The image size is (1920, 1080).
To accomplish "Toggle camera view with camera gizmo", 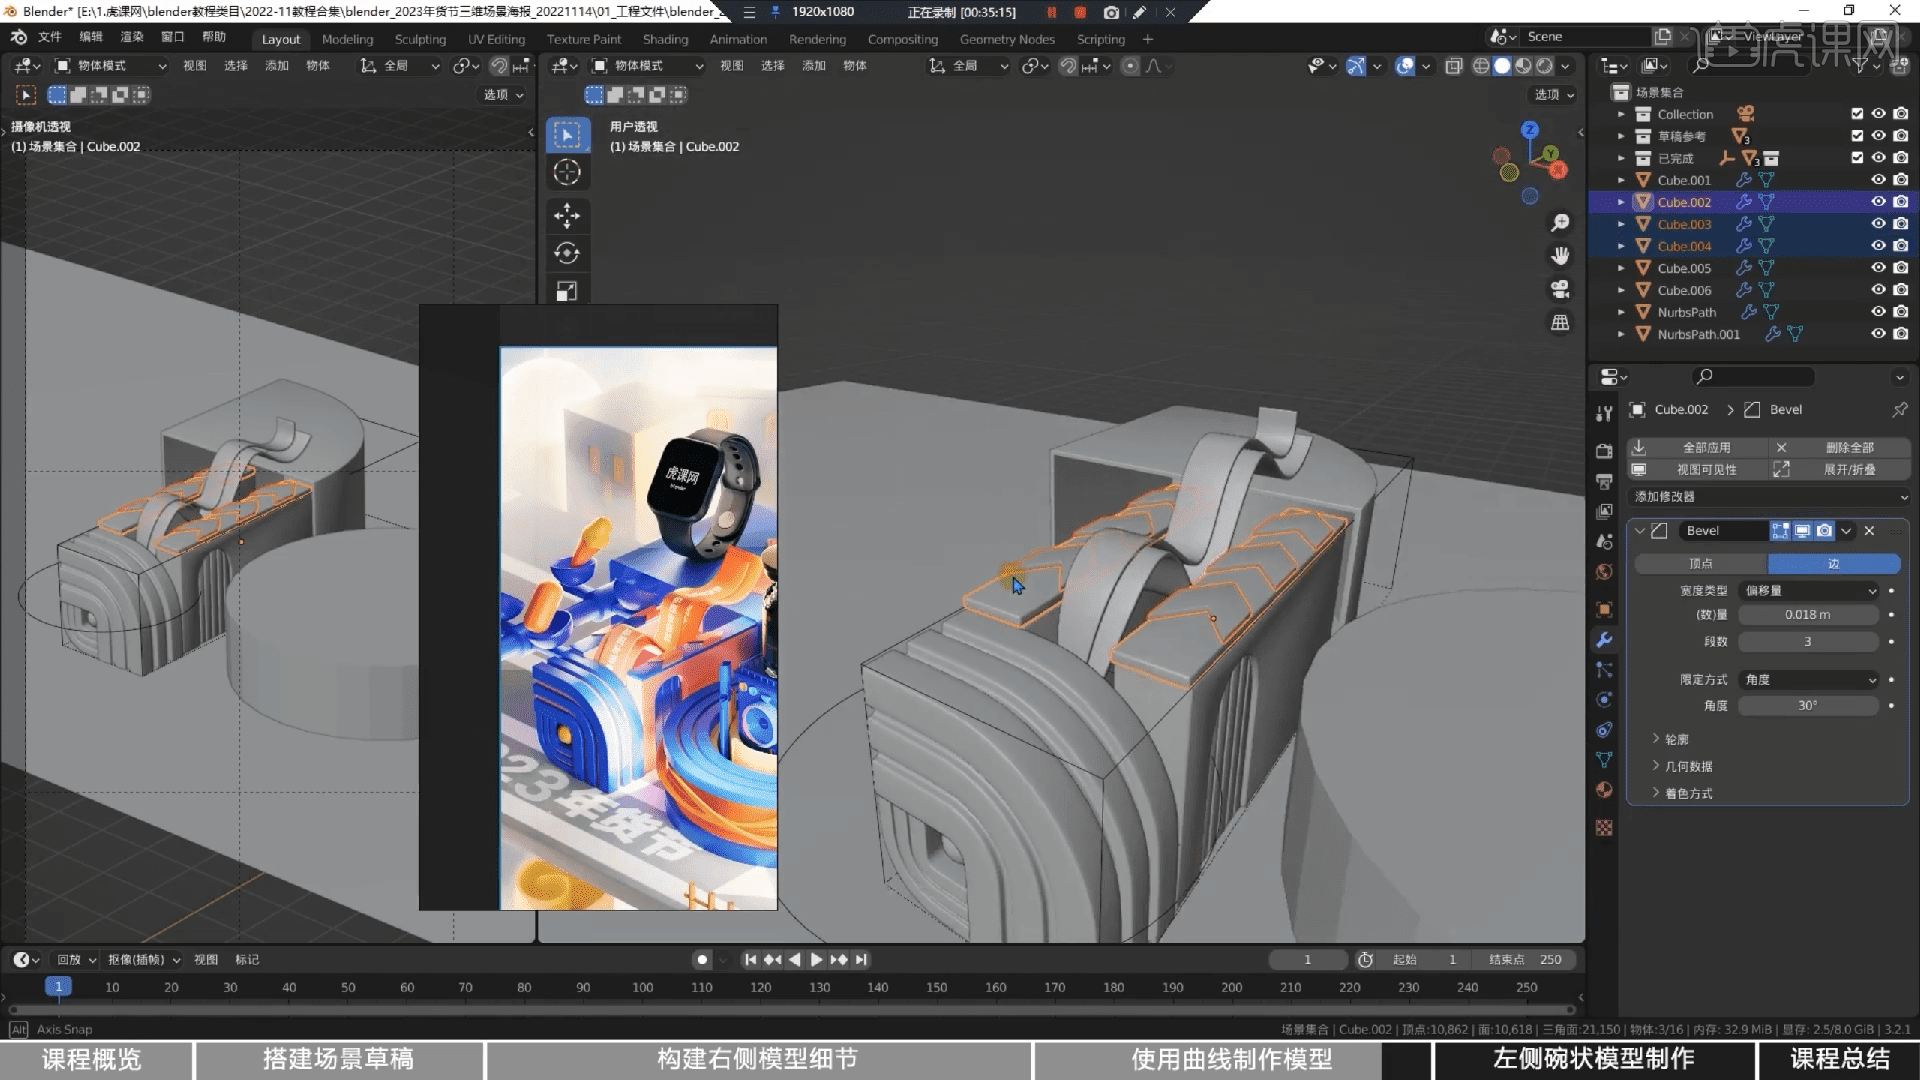I will (1560, 289).
